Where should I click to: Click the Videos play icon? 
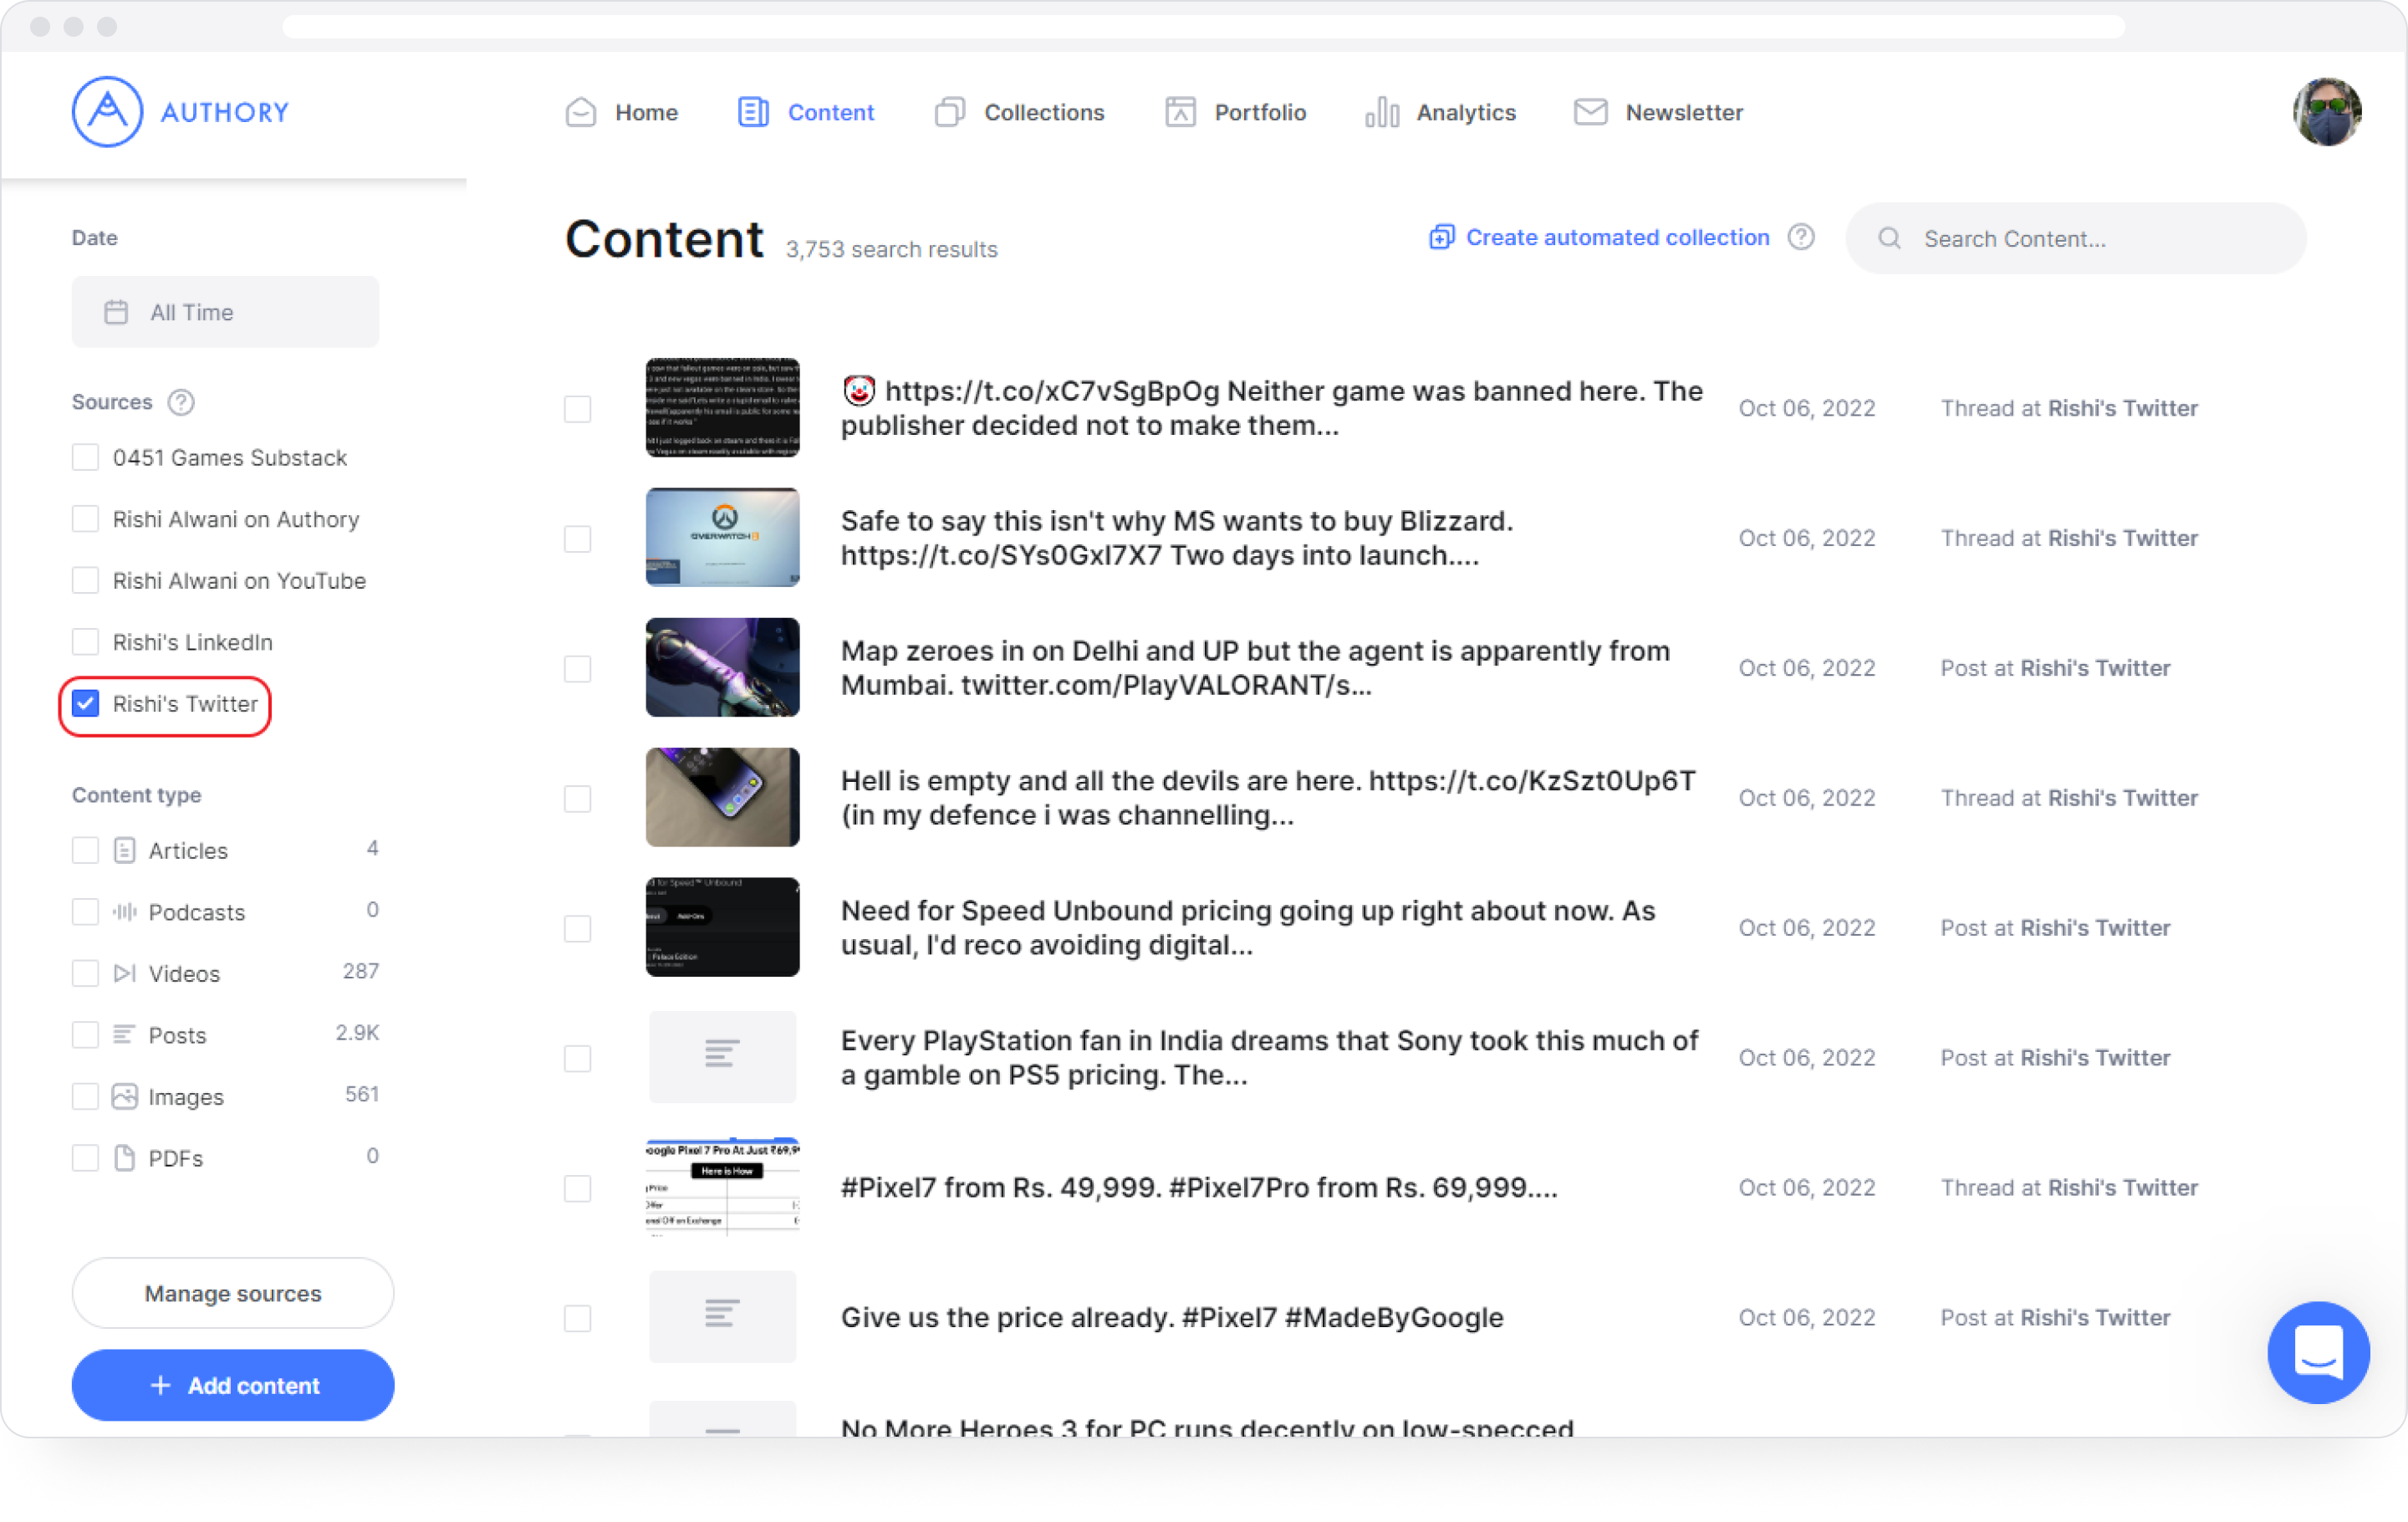click(124, 973)
